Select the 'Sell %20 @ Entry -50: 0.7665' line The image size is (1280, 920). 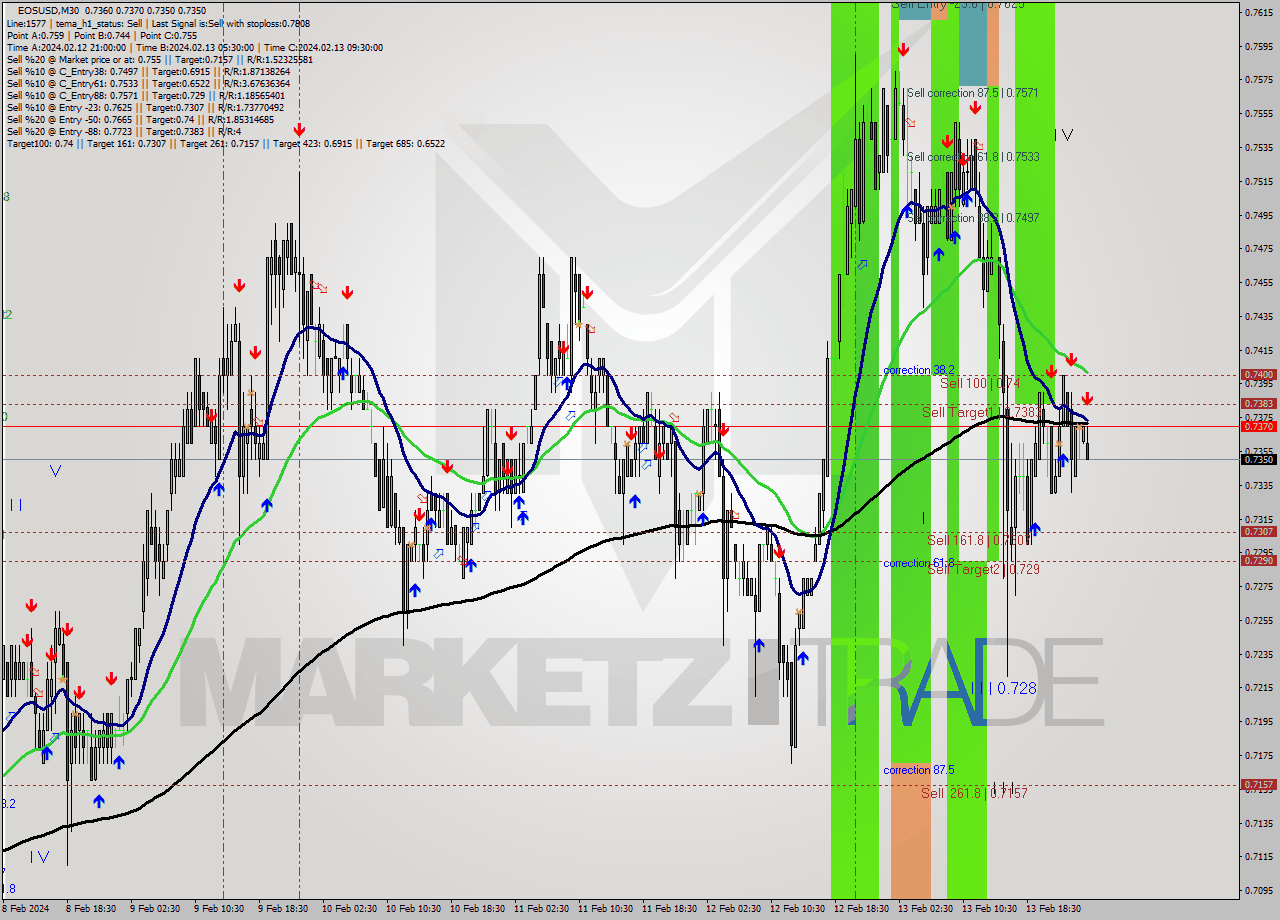(140, 119)
